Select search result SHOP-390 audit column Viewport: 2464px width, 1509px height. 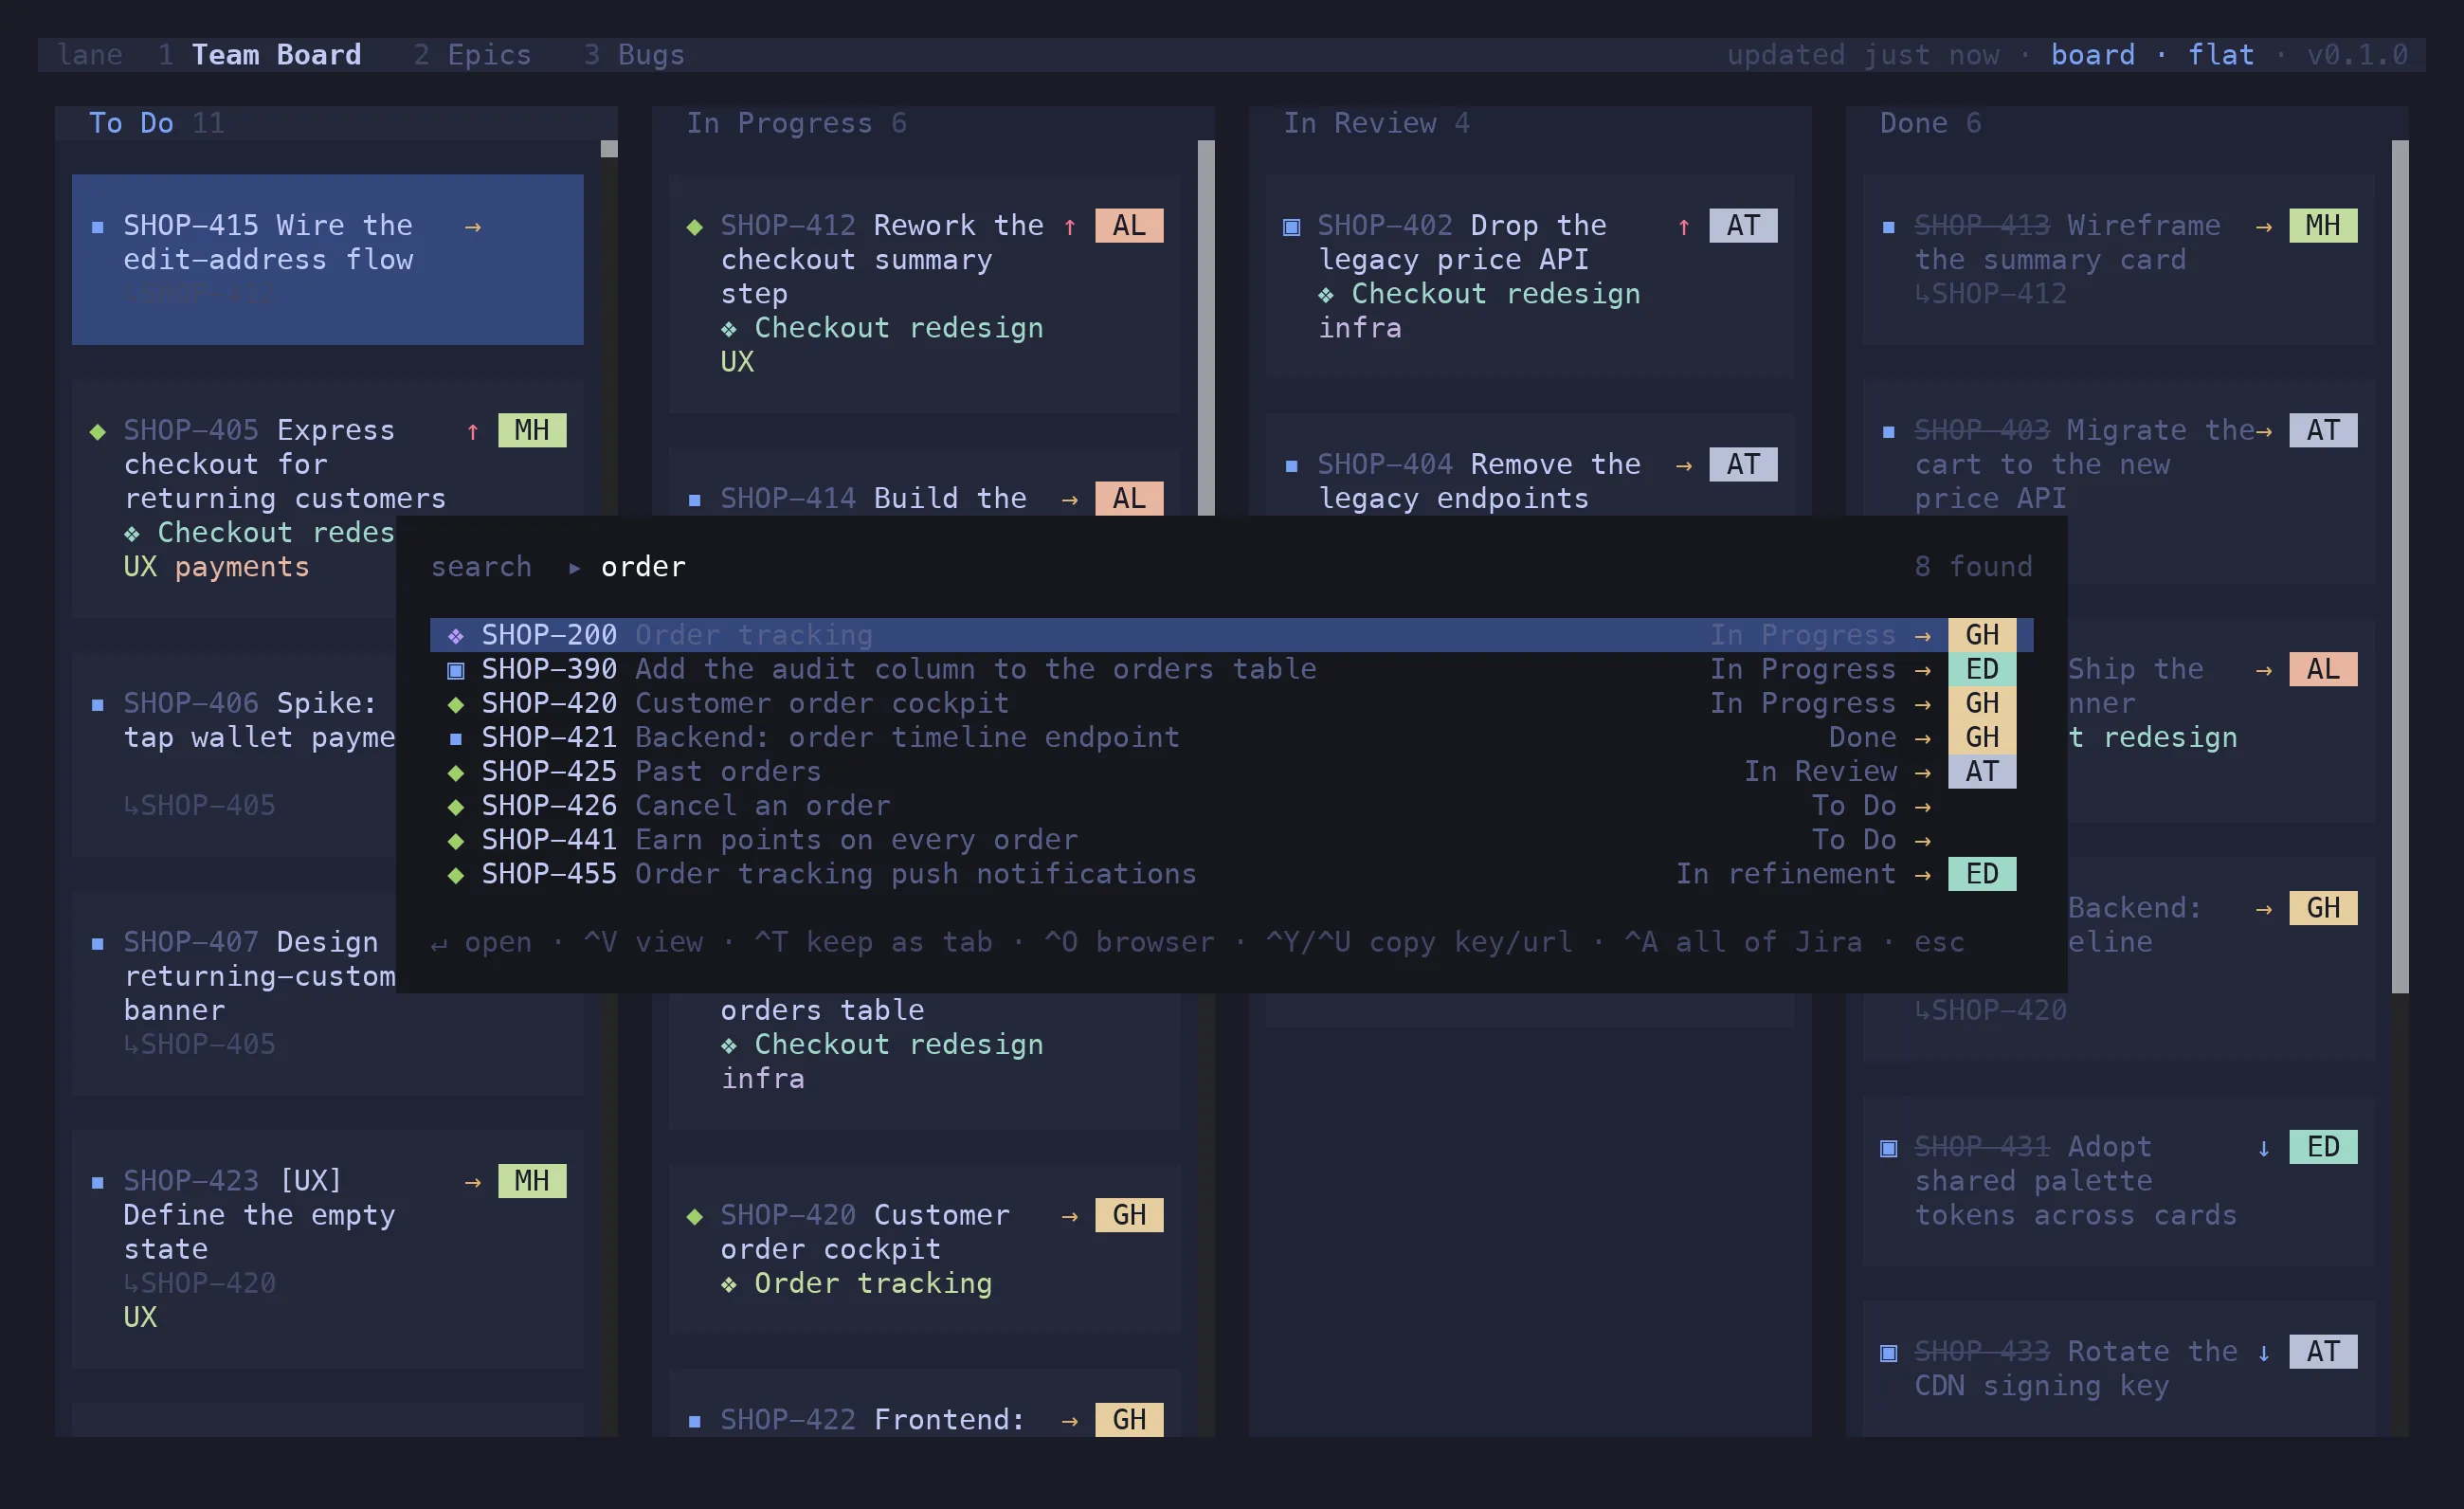1231,669
